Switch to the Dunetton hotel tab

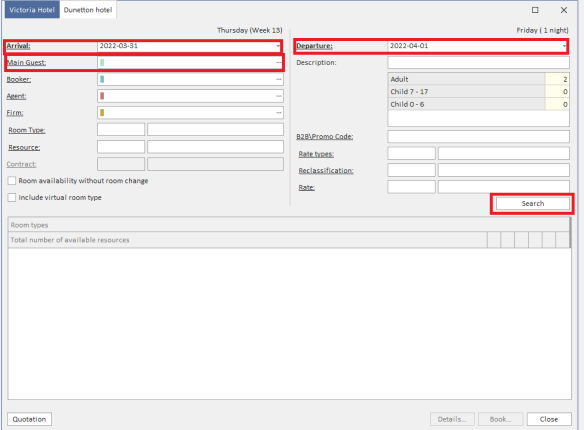pyautogui.click(x=88, y=10)
